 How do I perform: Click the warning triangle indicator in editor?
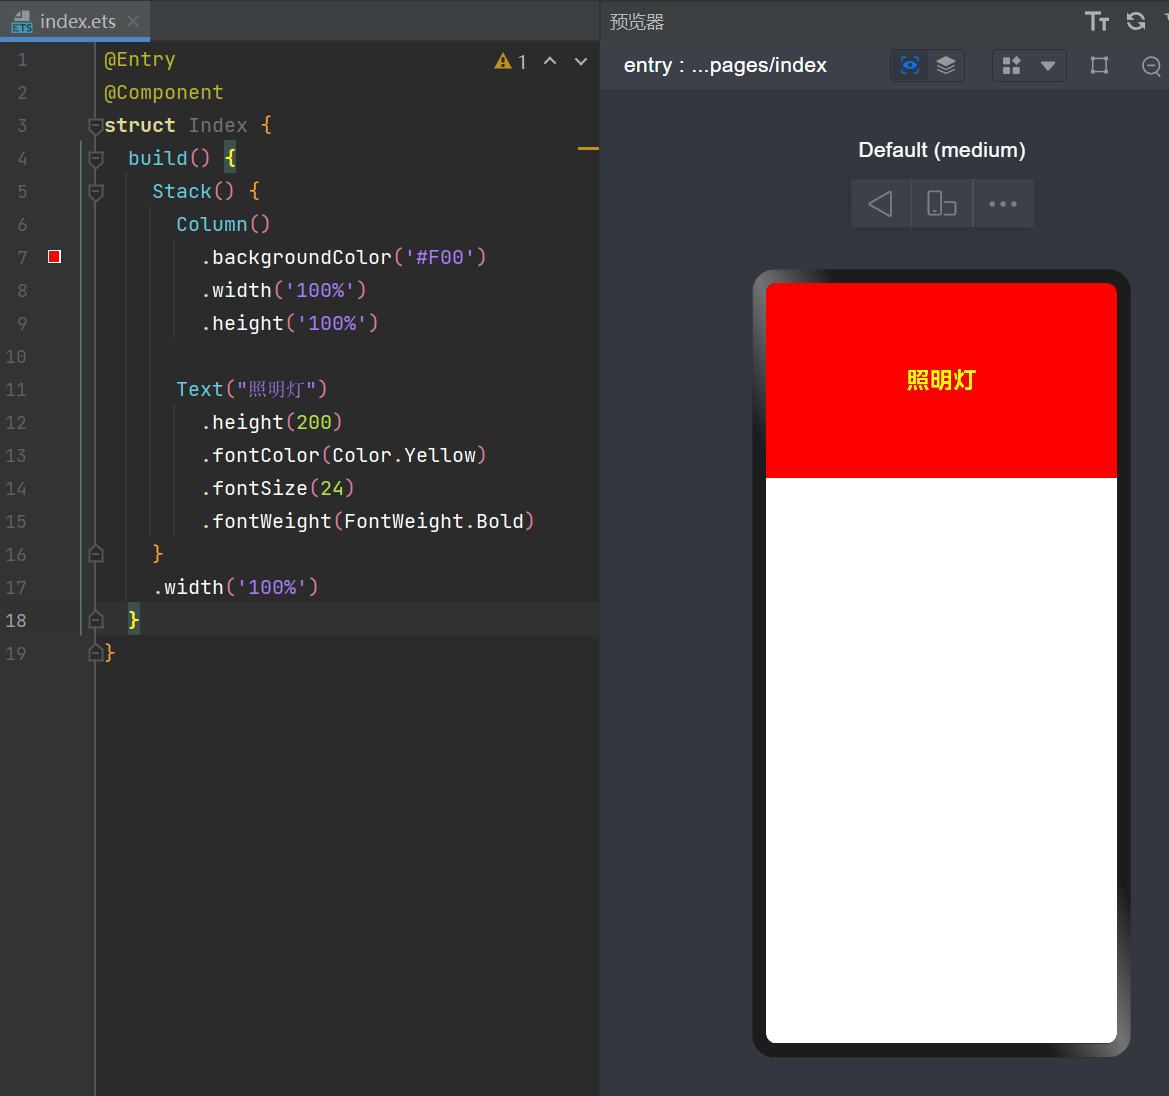point(503,62)
